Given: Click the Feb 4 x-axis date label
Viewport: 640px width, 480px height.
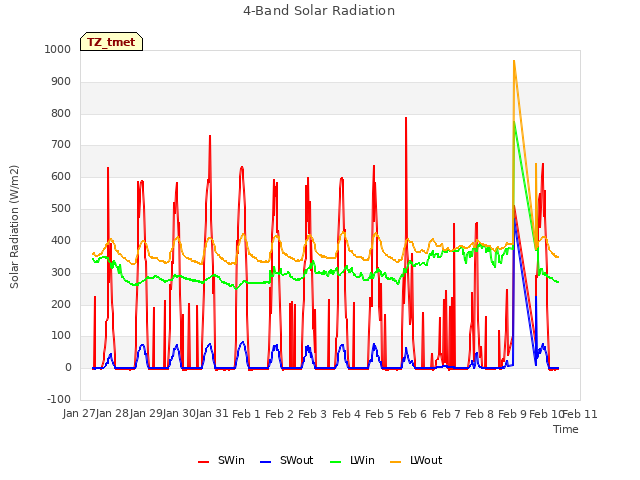Looking at the screenshot, I should [x=346, y=414].
